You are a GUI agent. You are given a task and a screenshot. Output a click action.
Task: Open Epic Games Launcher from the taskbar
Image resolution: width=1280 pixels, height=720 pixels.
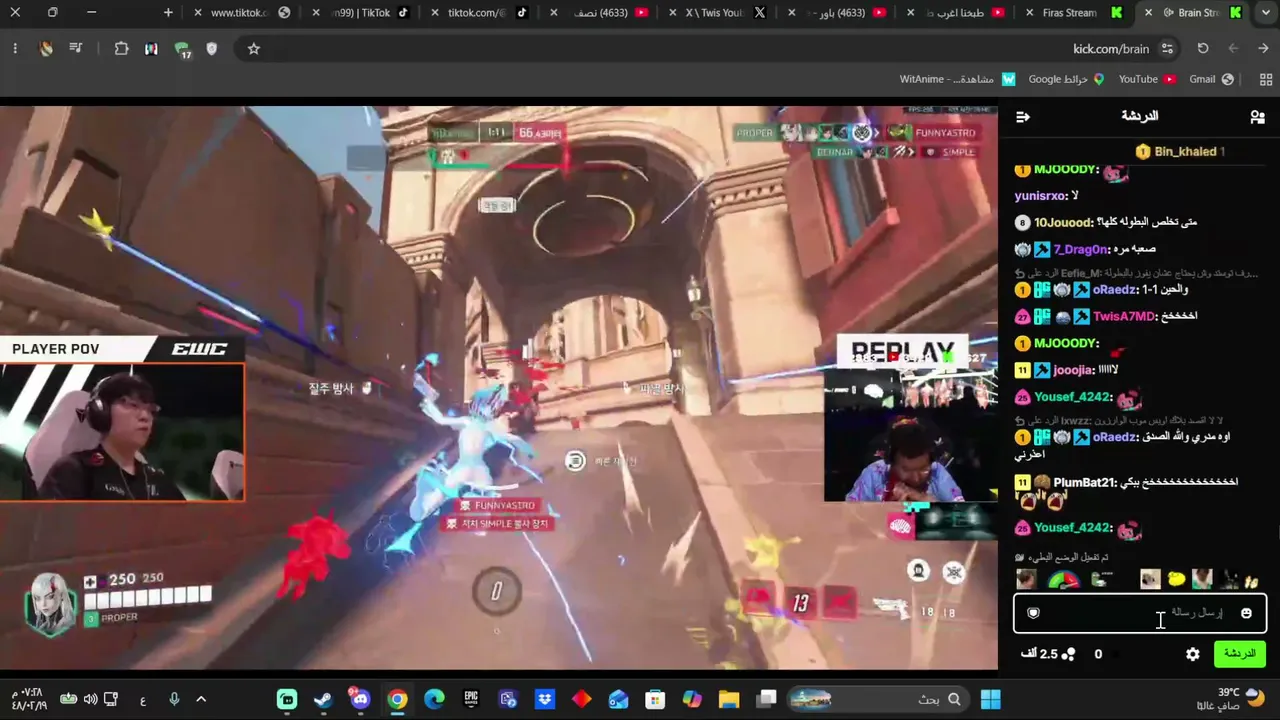coord(471,699)
